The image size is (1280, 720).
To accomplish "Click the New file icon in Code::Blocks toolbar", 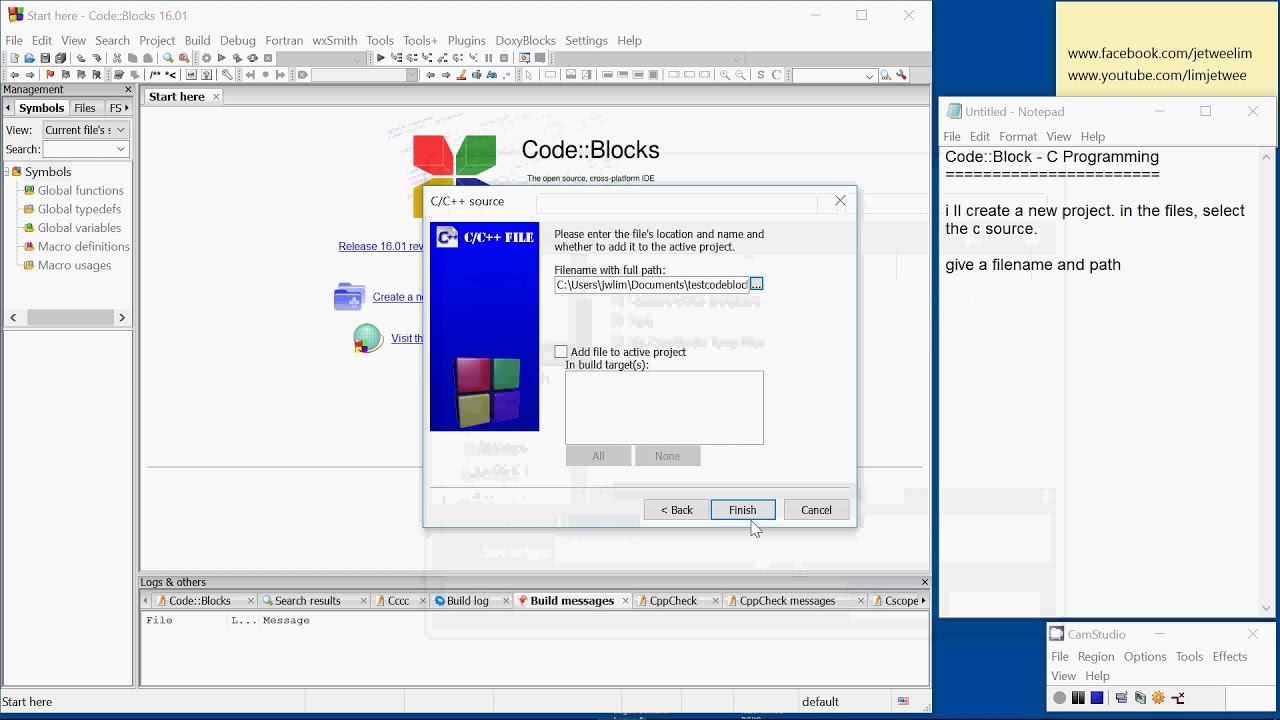I will 14,58.
